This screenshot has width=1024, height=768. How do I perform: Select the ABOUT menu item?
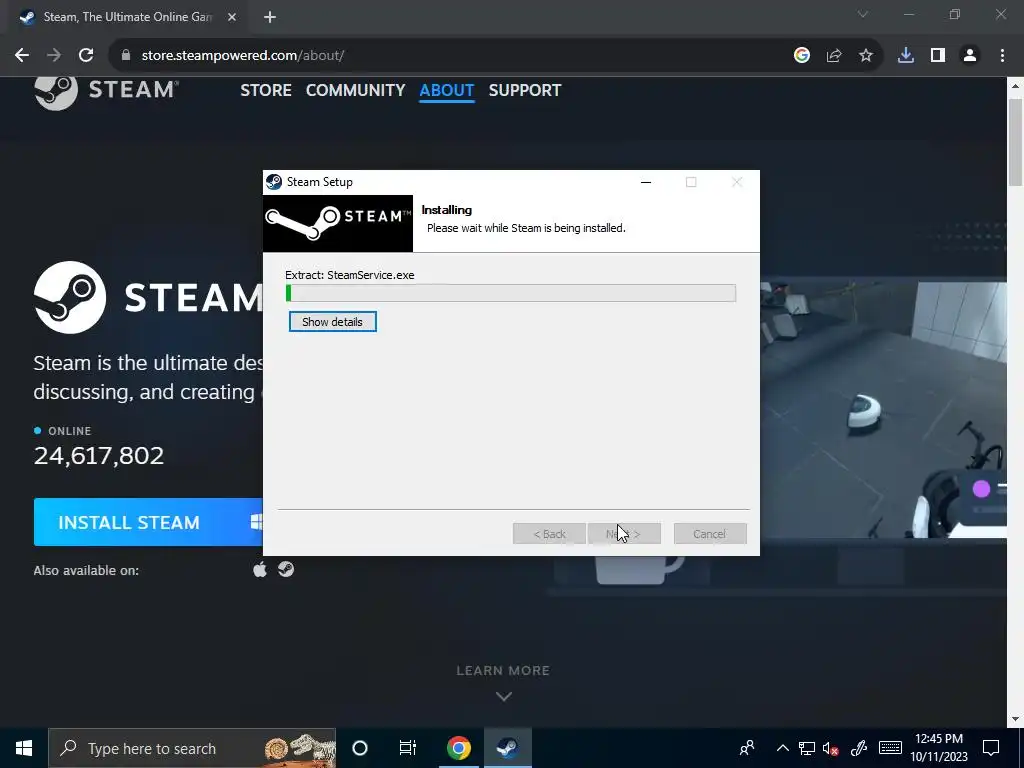pos(447,90)
